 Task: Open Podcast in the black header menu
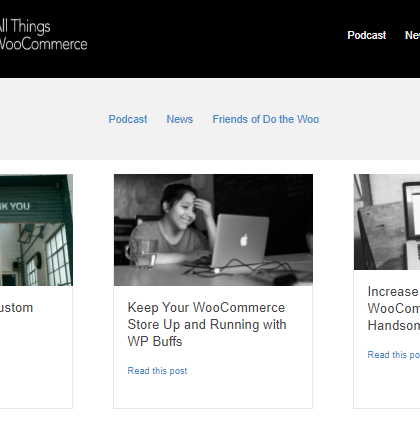click(x=367, y=35)
